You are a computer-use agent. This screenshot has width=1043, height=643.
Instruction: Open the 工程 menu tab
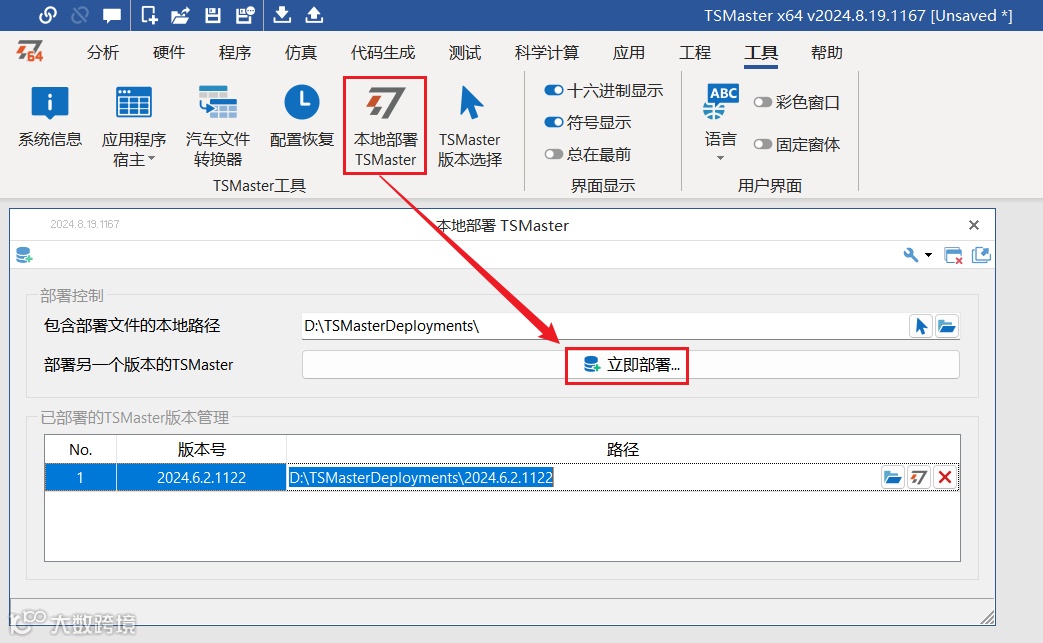coord(695,53)
